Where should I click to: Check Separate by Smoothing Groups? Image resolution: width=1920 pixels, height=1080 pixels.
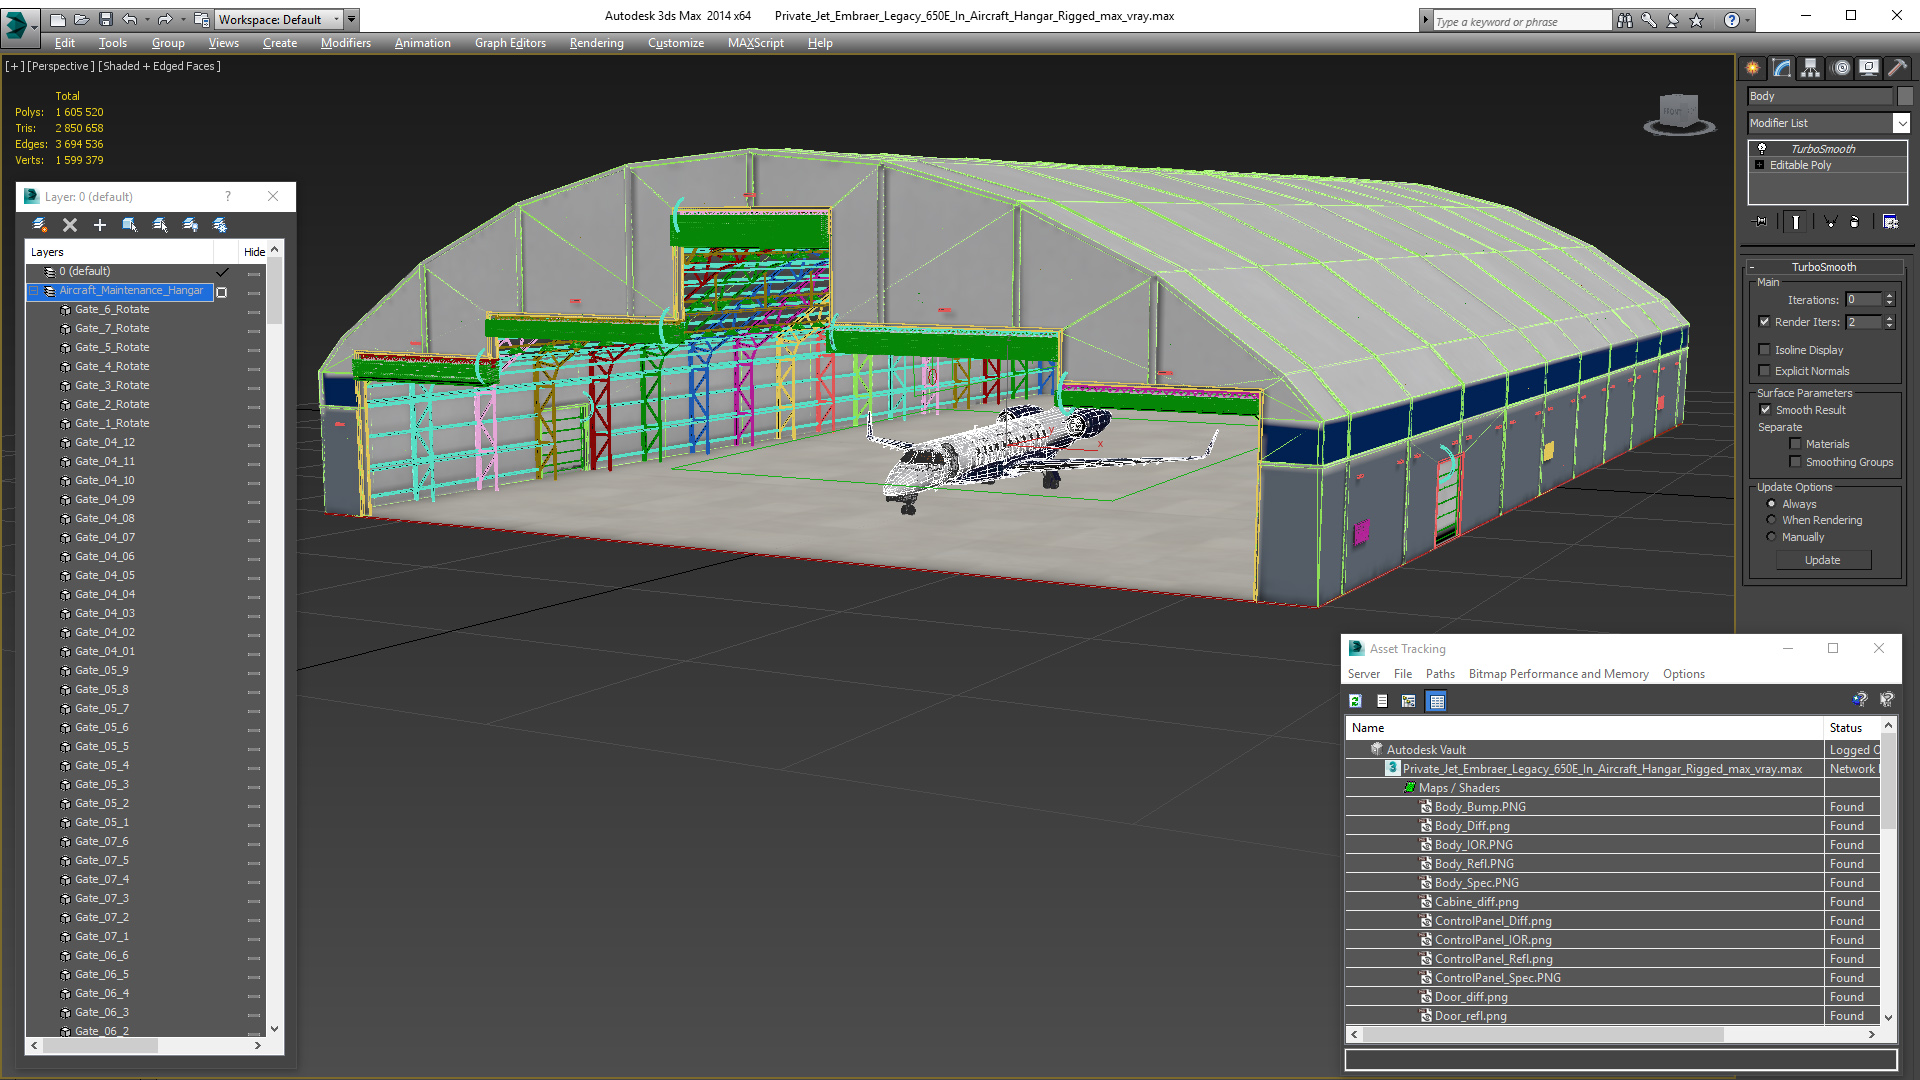(1795, 462)
